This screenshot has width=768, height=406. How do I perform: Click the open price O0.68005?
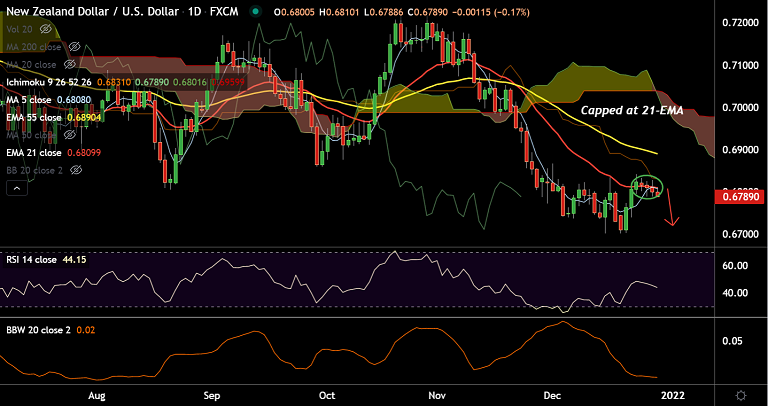click(x=295, y=12)
